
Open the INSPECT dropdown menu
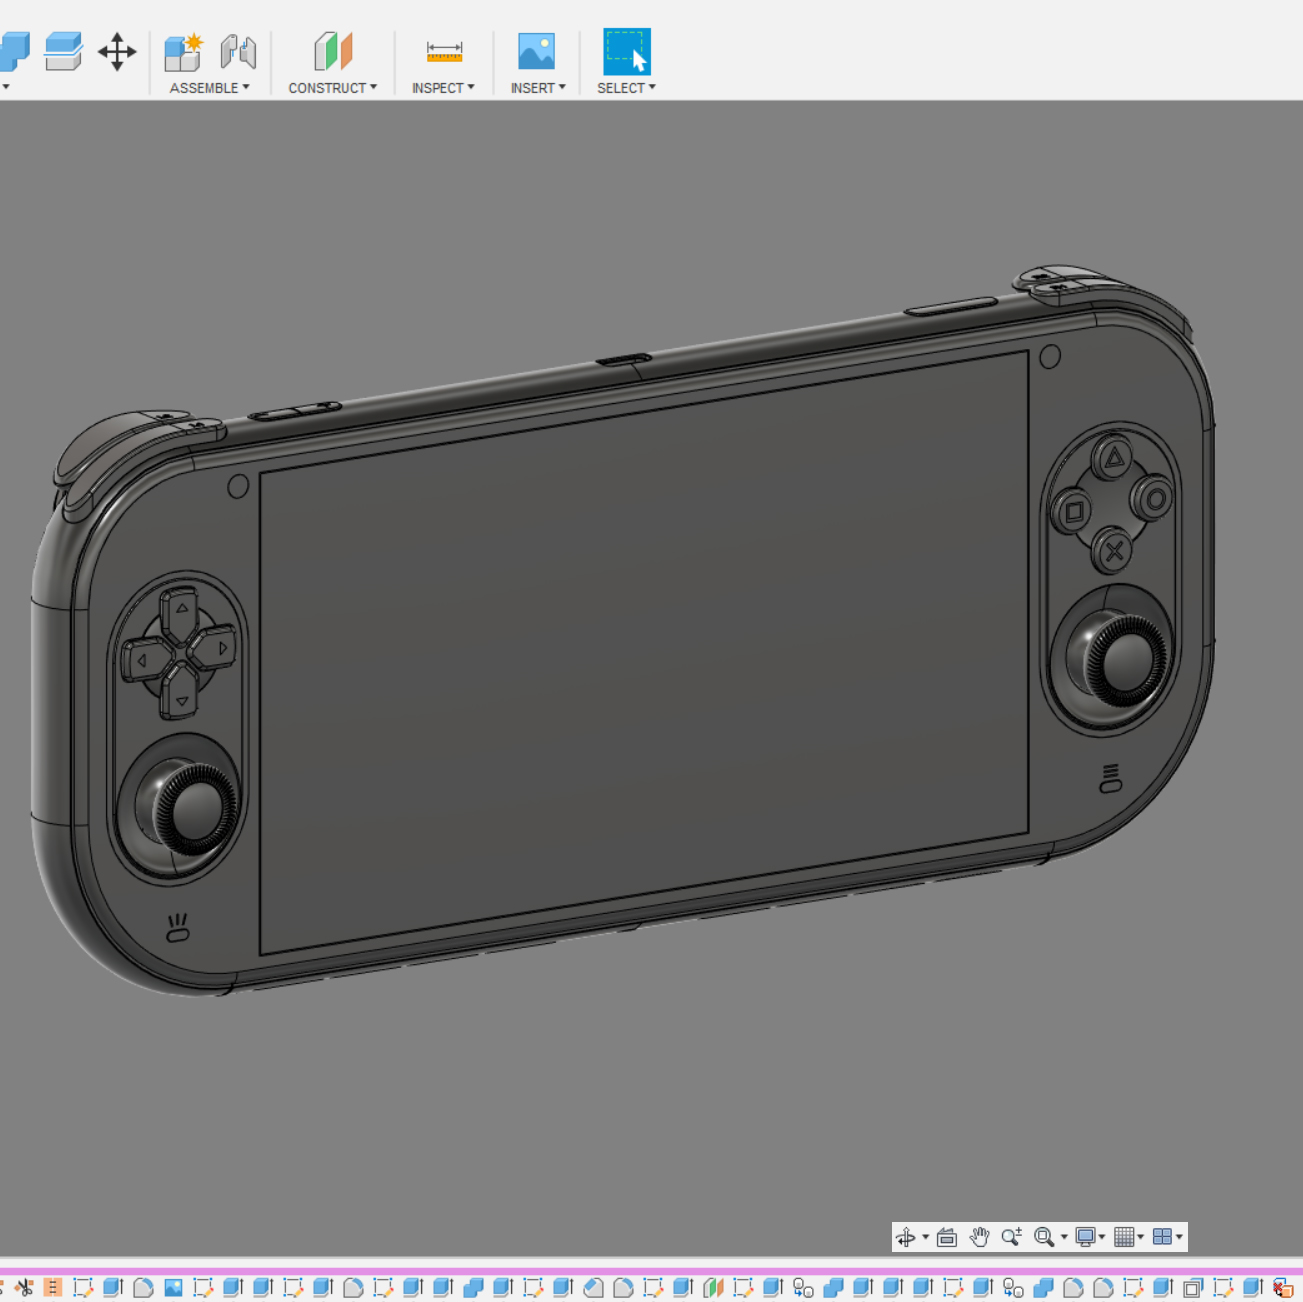click(x=443, y=88)
